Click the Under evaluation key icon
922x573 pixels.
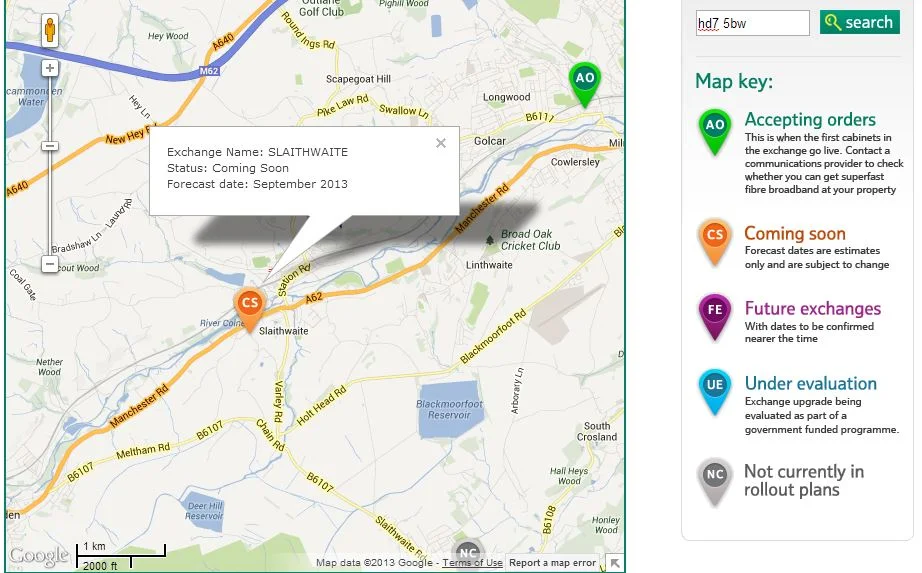click(x=714, y=392)
